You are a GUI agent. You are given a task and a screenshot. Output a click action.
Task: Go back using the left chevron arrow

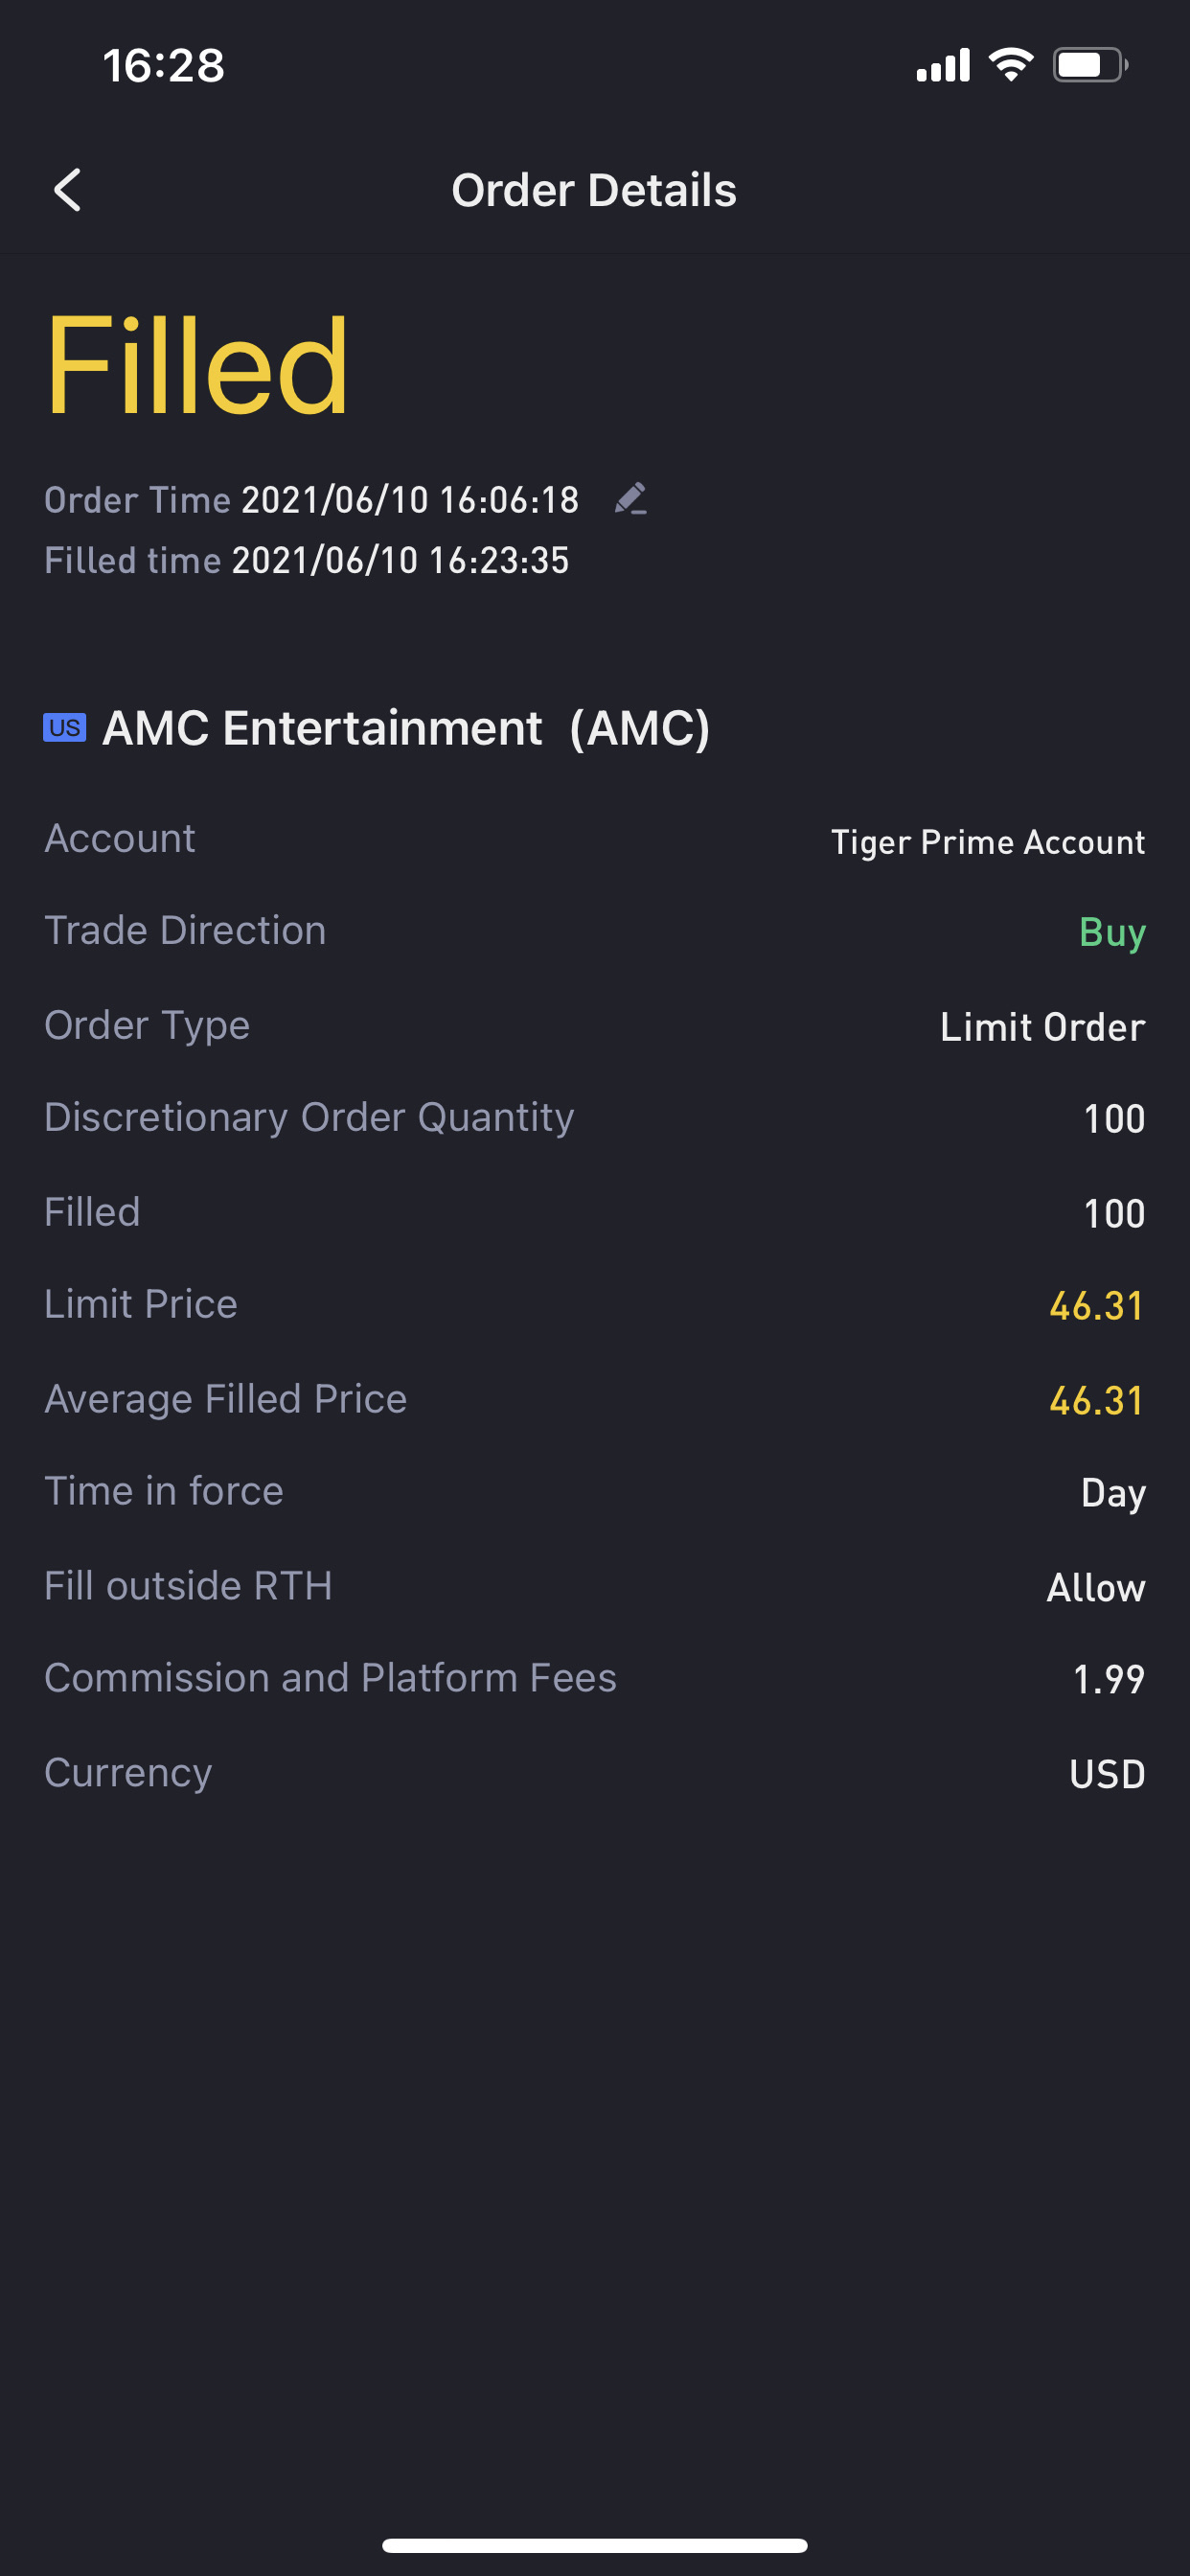point(67,190)
